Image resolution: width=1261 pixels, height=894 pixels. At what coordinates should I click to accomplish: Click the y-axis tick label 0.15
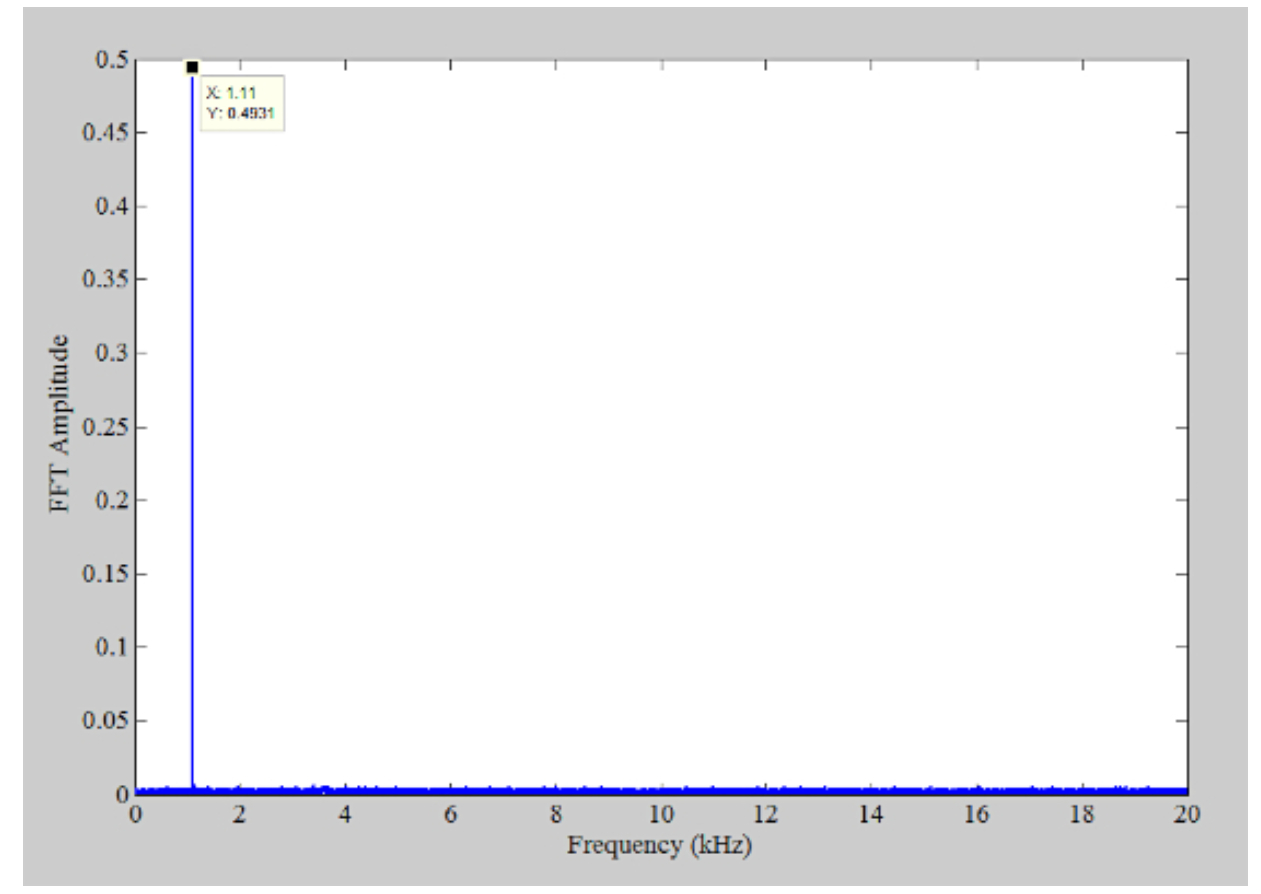pyautogui.click(x=105, y=574)
